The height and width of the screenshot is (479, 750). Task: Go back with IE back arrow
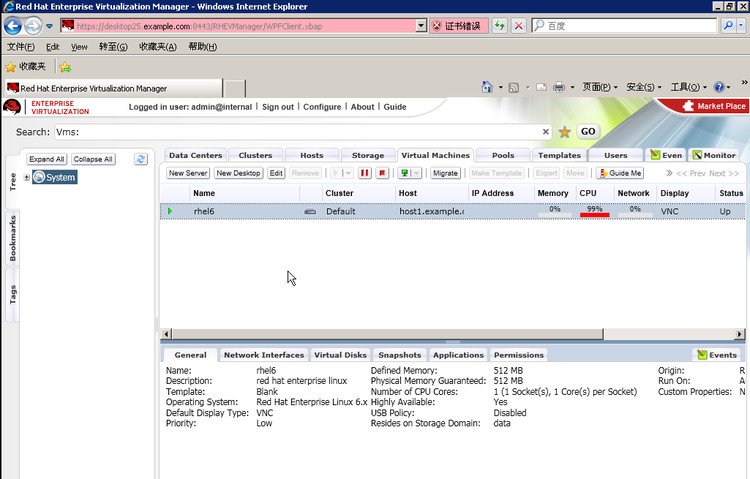(x=13, y=26)
